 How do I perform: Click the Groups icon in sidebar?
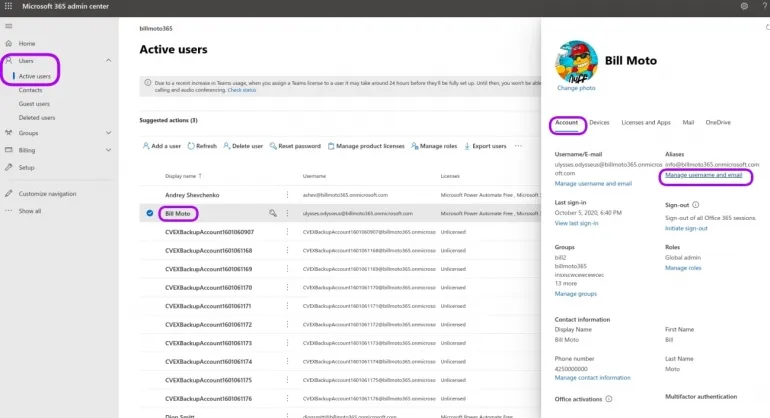pyautogui.click(x=8, y=133)
